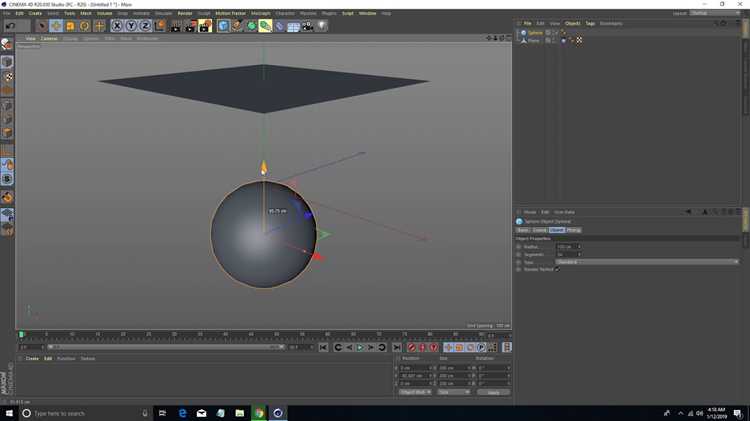Viewport: 750px width, 421px height.
Task: Open the spline pen tool palette
Action: point(237,25)
